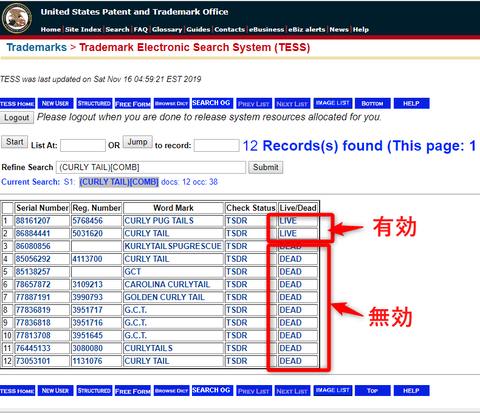Viewport: 480px width, 413px height.
Task: Open Search in header navigation
Action: (117, 30)
